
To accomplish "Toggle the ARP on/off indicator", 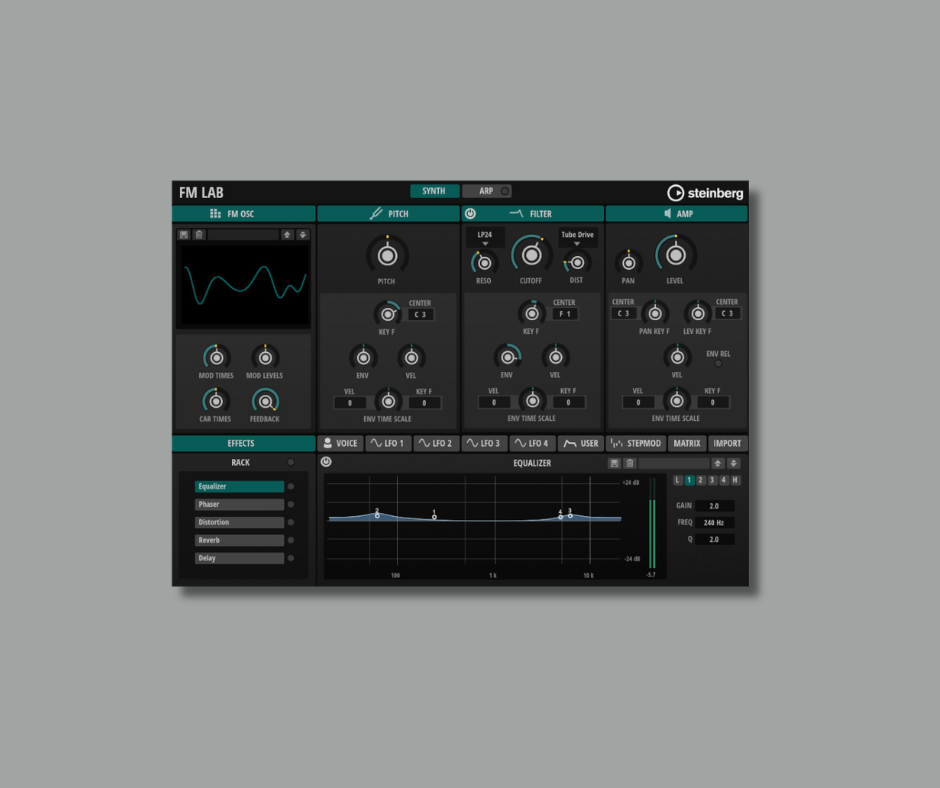I will (505, 191).
